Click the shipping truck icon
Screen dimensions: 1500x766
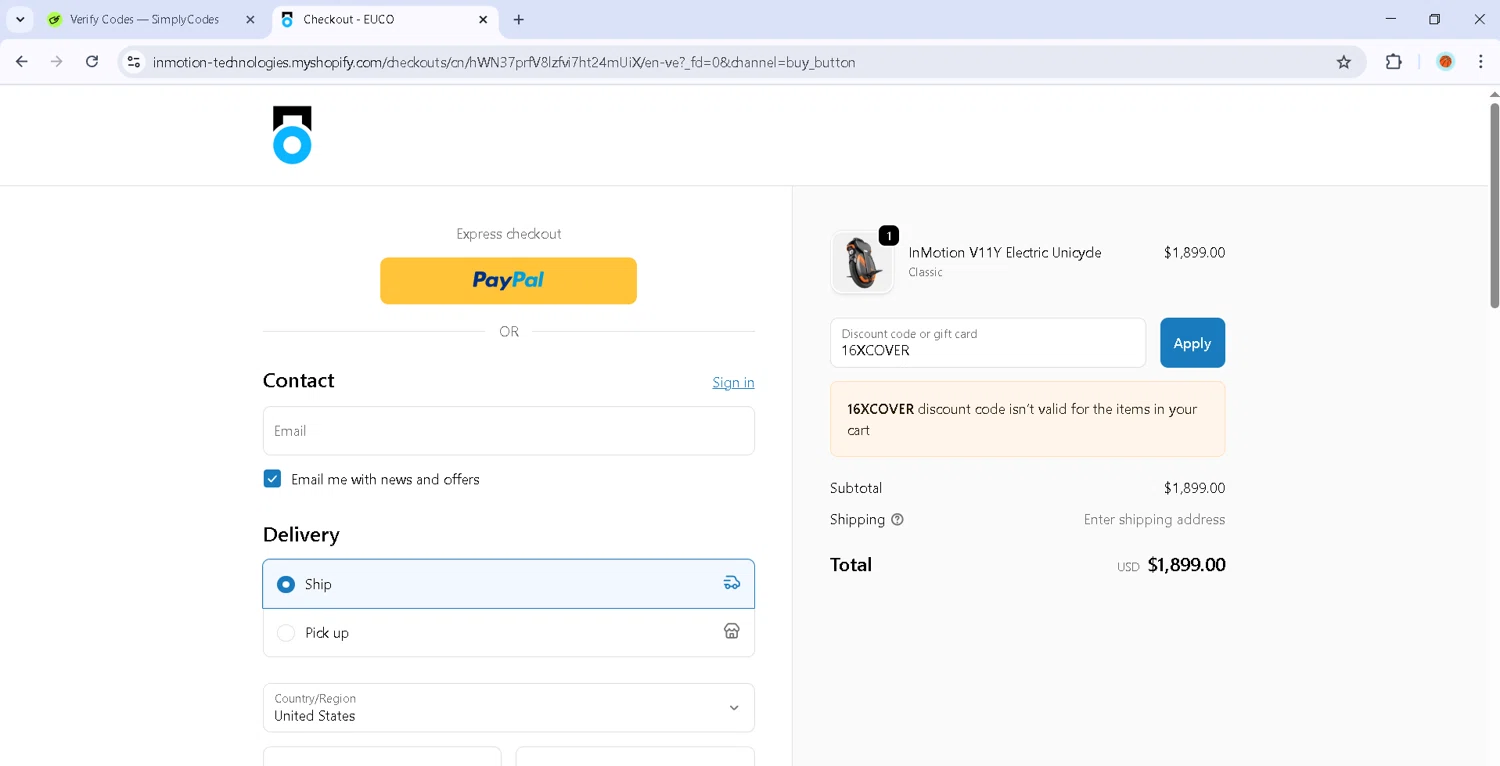tap(732, 583)
